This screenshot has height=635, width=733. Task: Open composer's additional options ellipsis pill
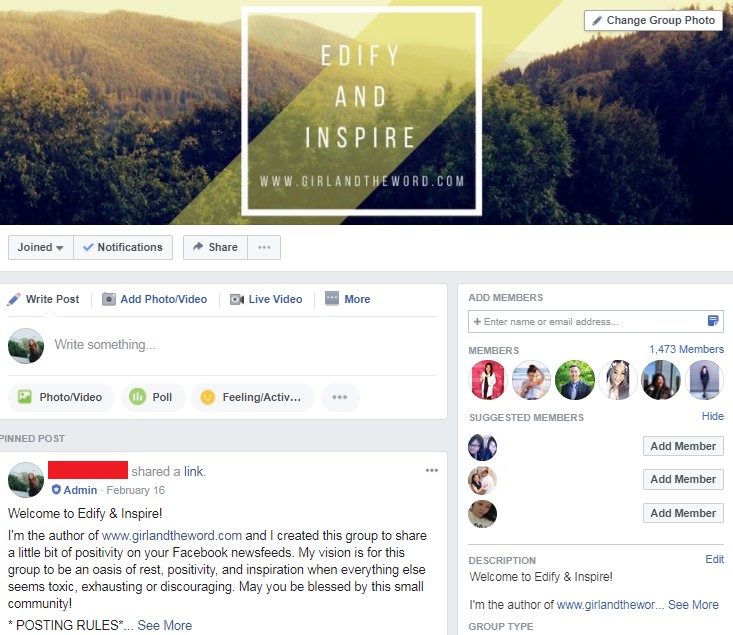tap(340, 397)
